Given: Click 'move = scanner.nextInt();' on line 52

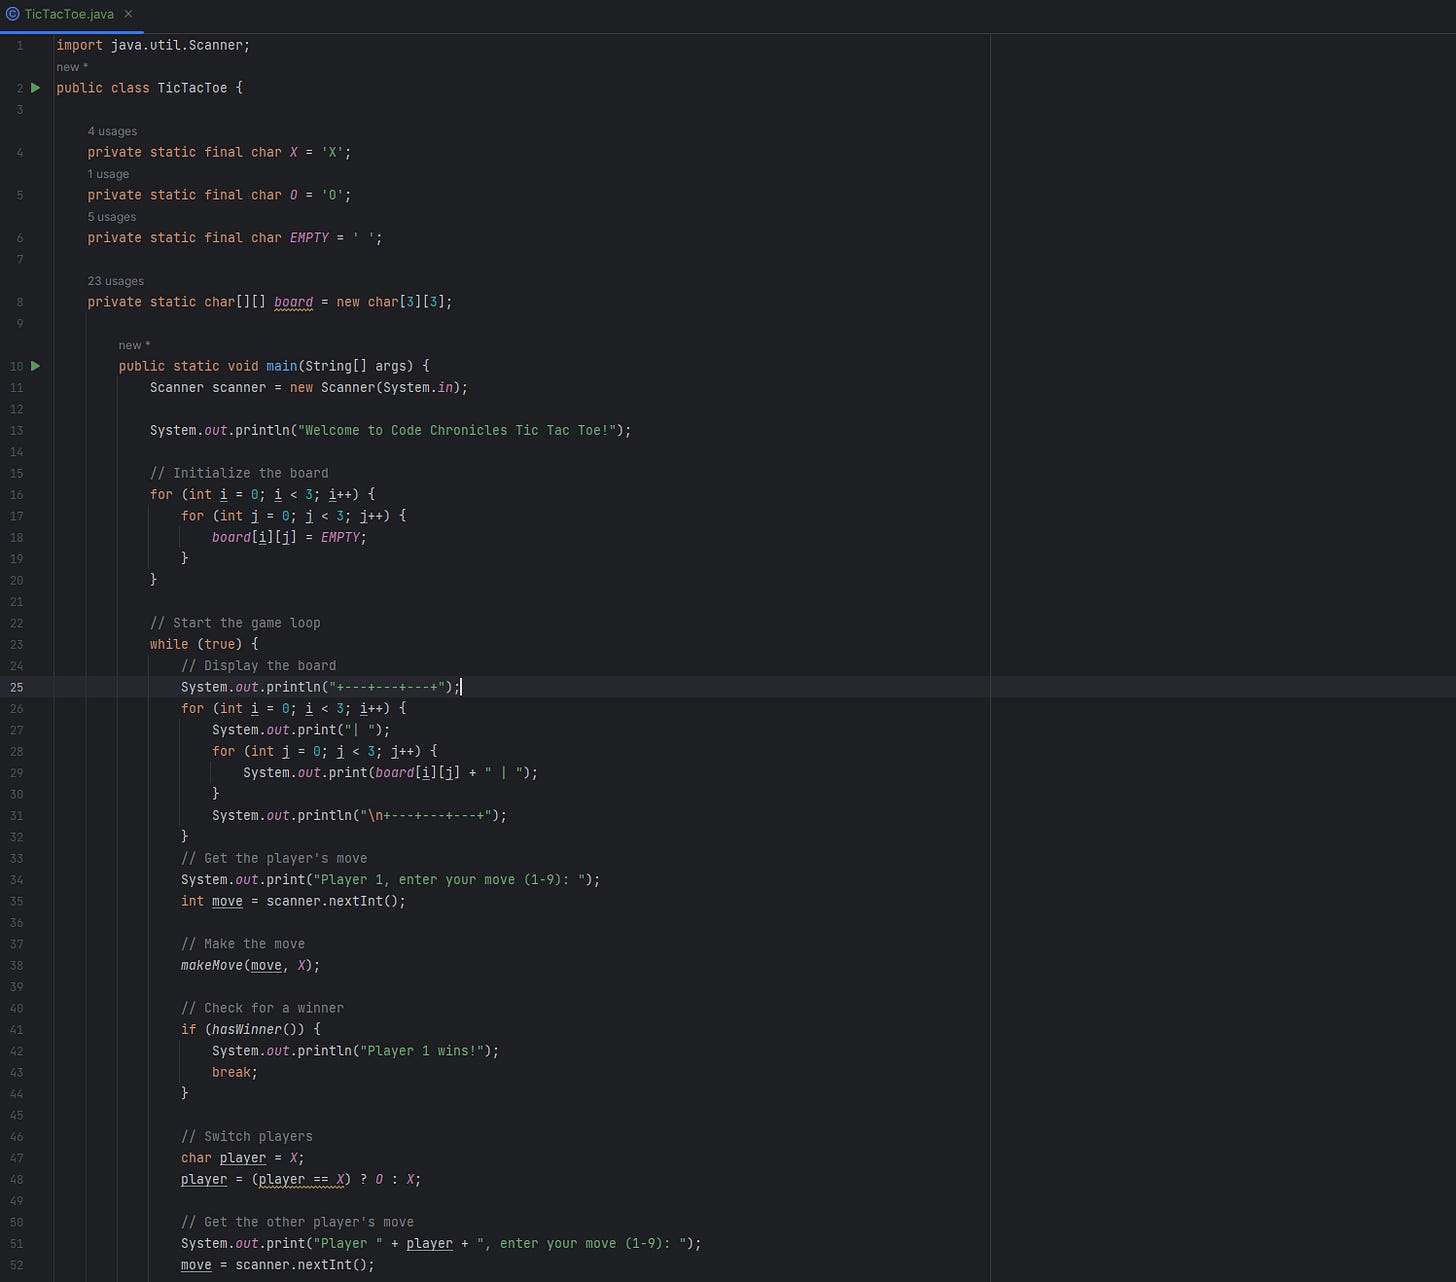Looking at the screenshot, I should pyautogui.click(x=278, y=1265).
